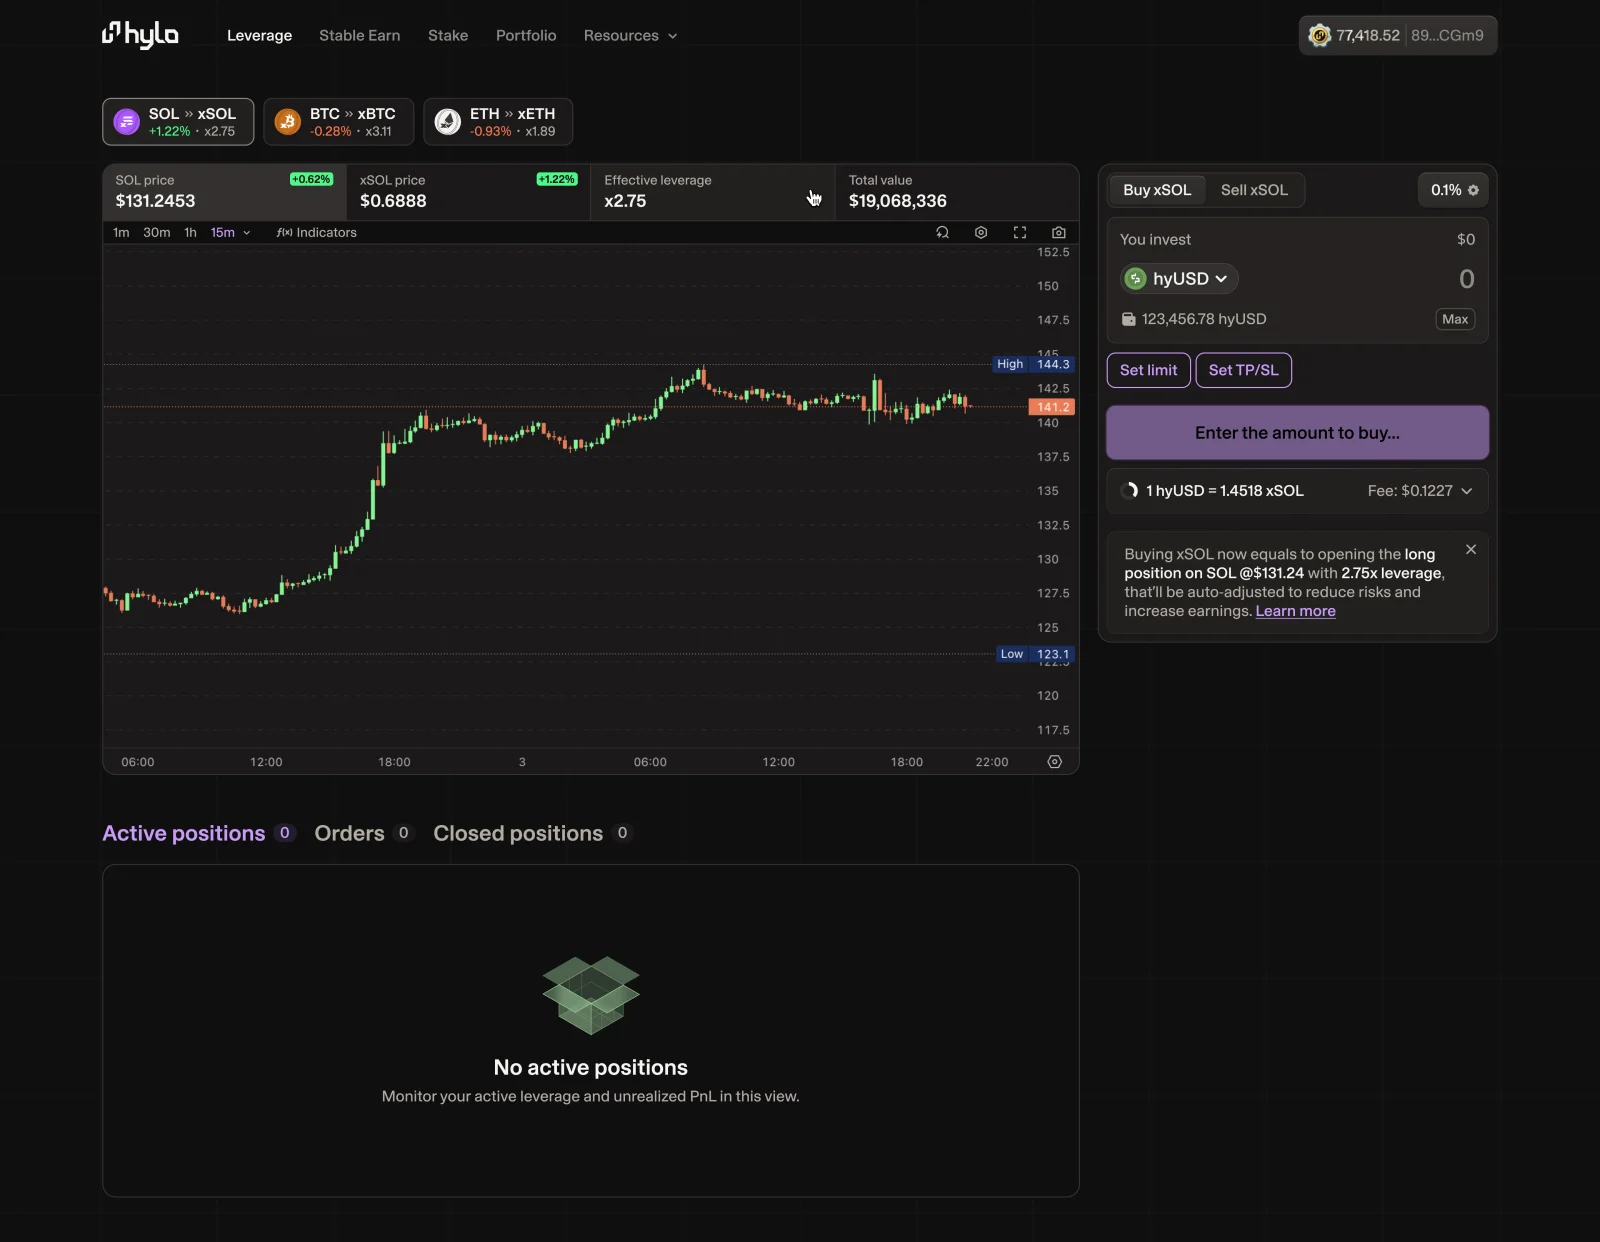Open the Leverage nav page
This screenshot has width=1600, height=1242.
point(259,35)
